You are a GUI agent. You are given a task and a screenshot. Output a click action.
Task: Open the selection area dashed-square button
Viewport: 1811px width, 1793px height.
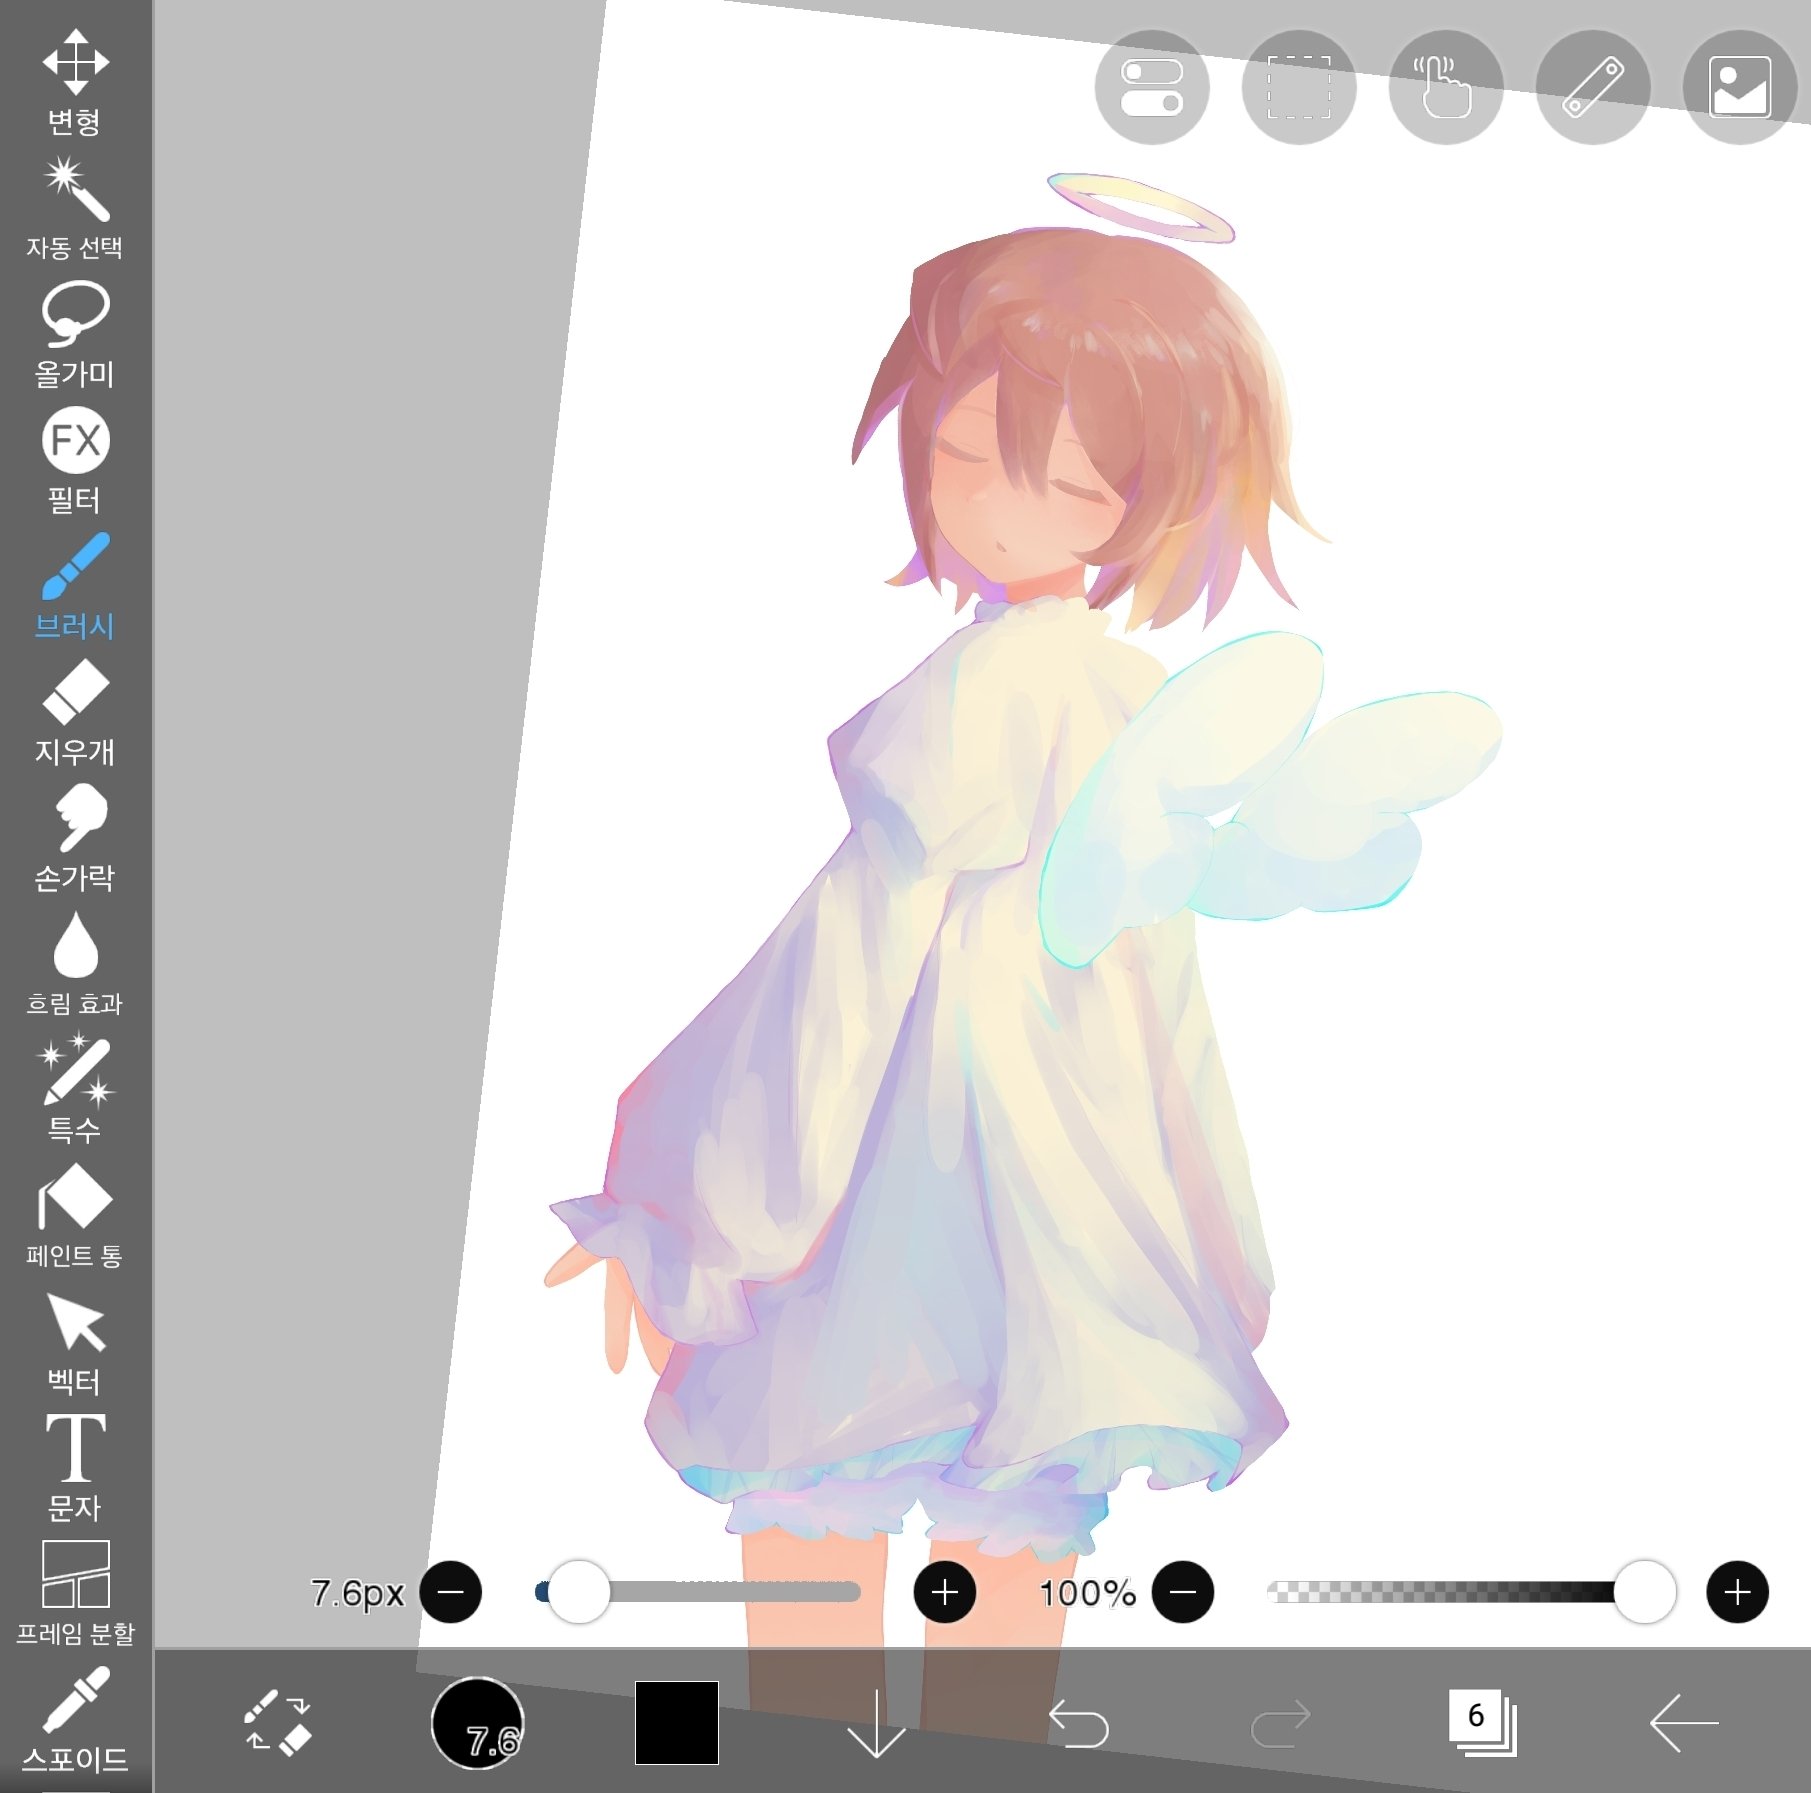(x=1299, y=87)
